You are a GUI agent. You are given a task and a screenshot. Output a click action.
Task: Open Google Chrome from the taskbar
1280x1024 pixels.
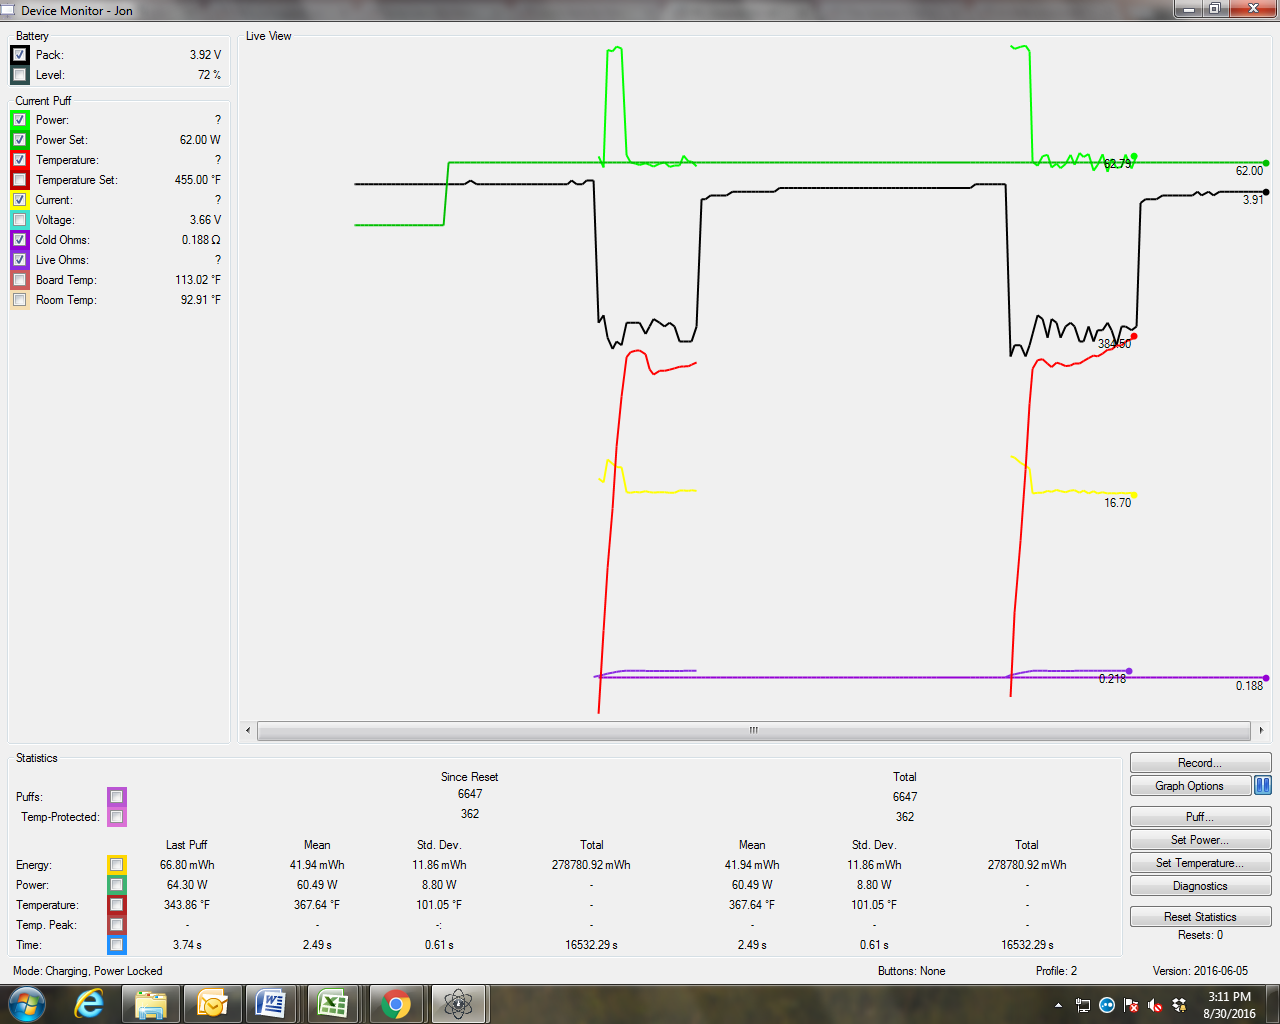coord(396,1003)
